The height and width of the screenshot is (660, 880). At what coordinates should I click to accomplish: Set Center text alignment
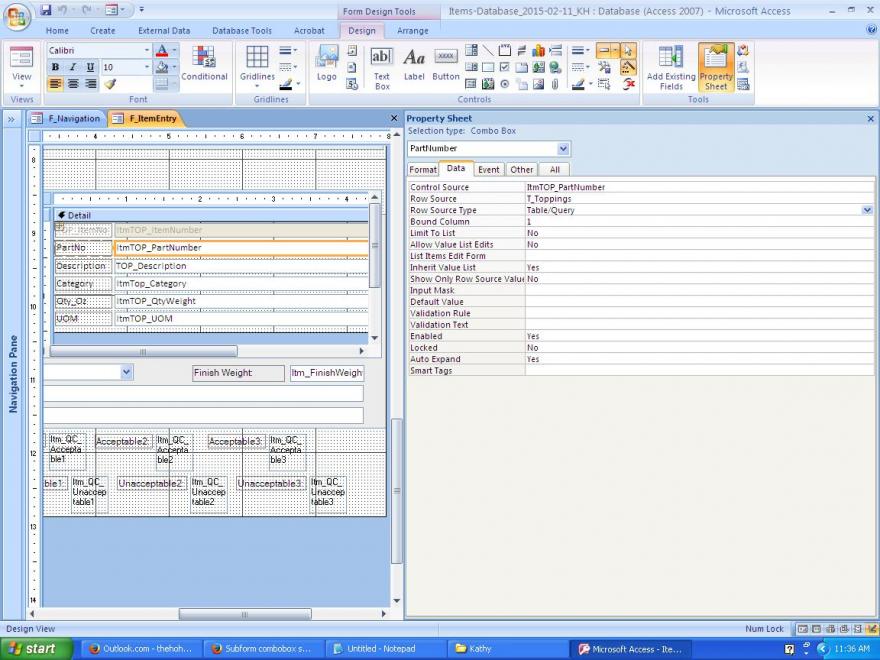(72, 84)
